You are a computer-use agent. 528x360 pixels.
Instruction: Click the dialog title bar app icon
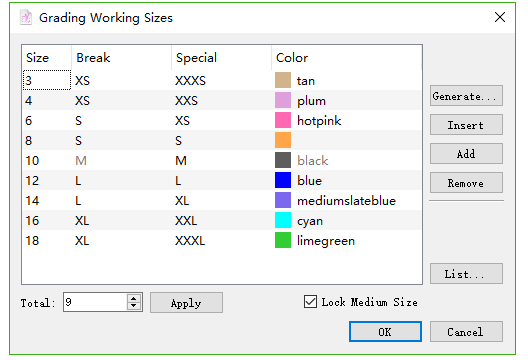coord(26,18)
